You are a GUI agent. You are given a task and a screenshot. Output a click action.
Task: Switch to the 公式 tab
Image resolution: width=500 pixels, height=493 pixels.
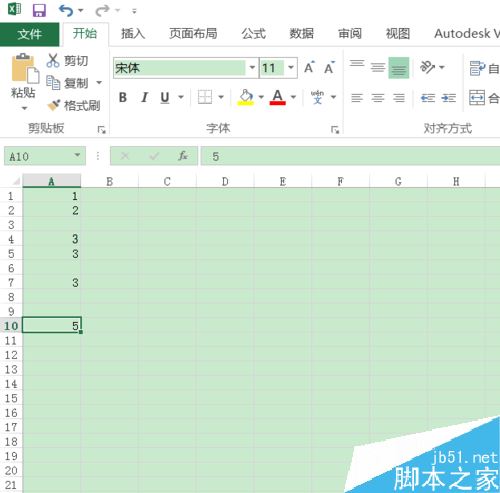click(x=254, y=34)
